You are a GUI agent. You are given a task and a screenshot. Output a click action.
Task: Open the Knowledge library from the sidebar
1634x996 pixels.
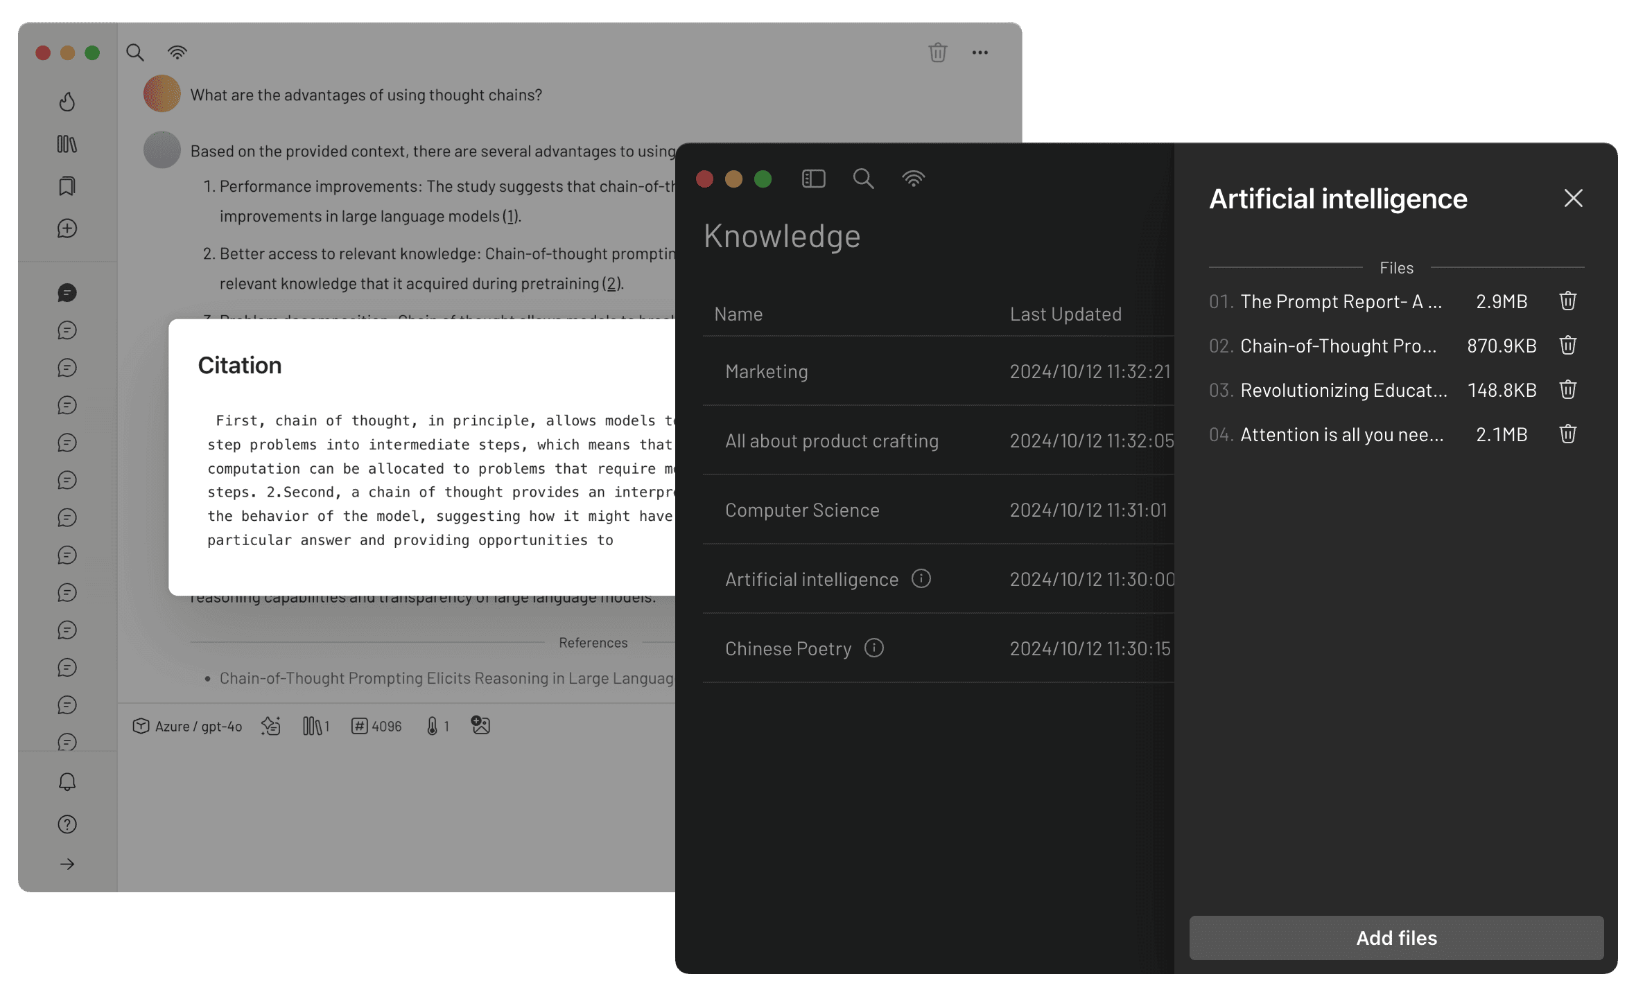coord(66,144)
